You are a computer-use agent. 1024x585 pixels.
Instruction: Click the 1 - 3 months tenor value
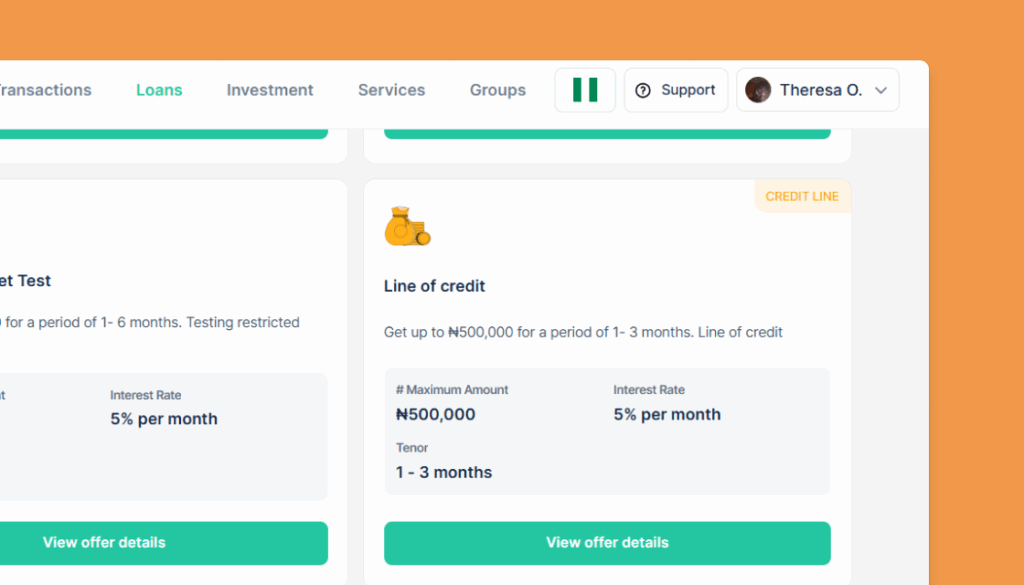tap(444, 473)
